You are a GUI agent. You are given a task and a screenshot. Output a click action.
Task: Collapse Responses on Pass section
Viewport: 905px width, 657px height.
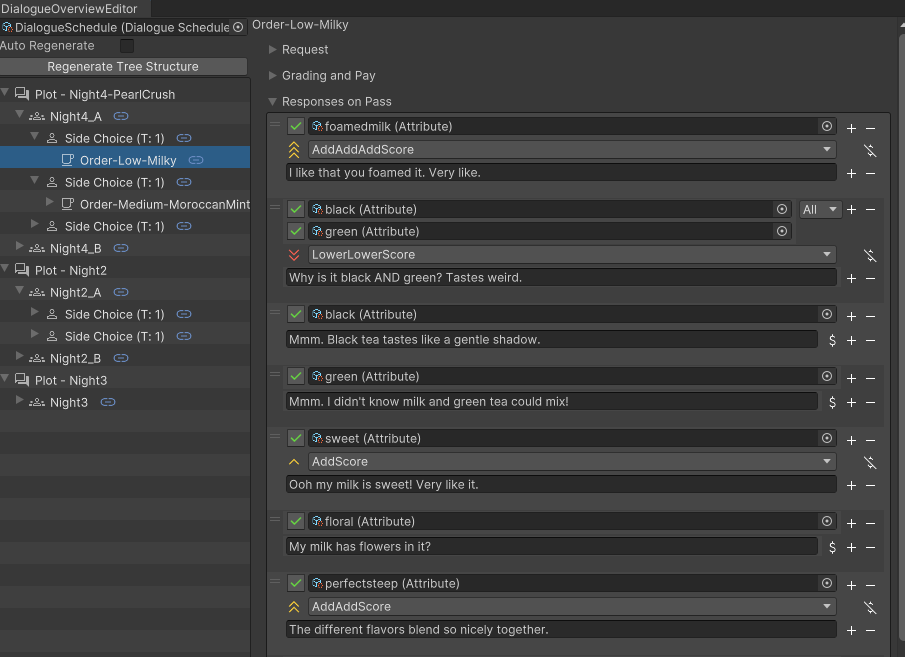pos(272,102)
